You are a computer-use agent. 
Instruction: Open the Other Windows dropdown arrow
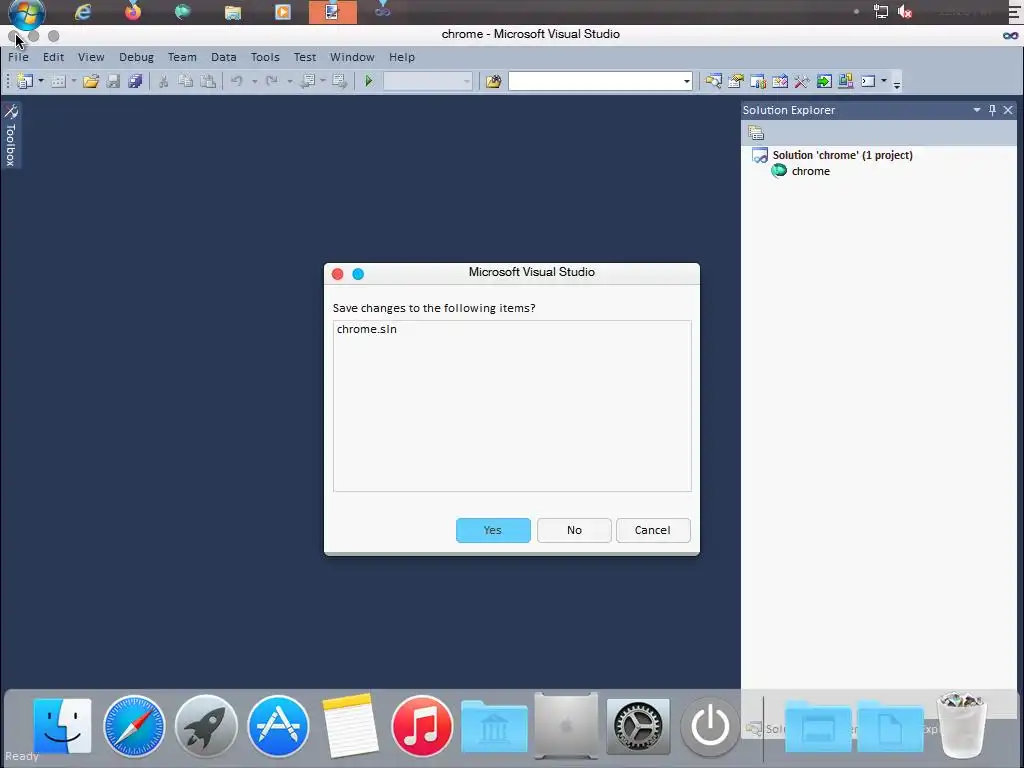[x=884, y=82]
